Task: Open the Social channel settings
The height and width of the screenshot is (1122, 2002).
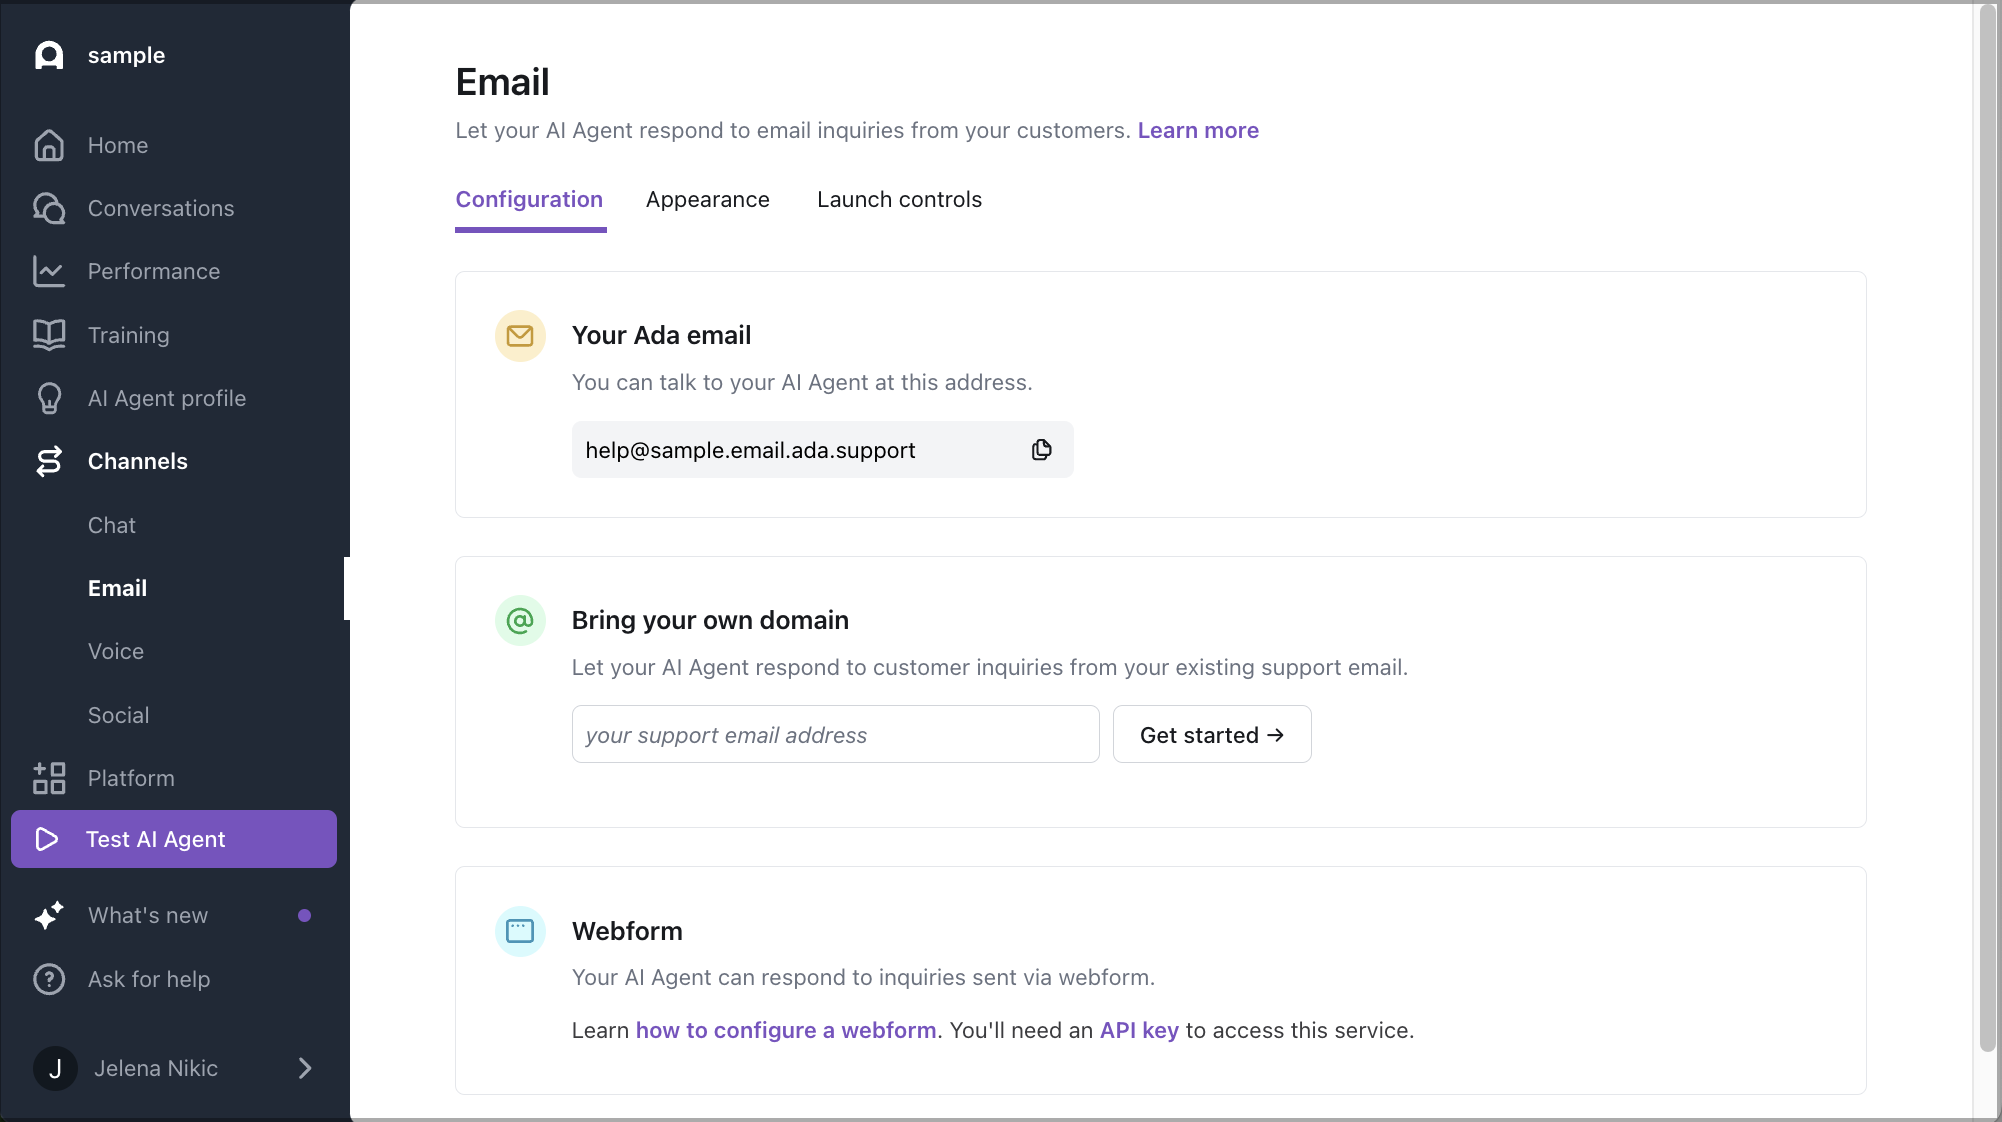Action: point(117,715)
